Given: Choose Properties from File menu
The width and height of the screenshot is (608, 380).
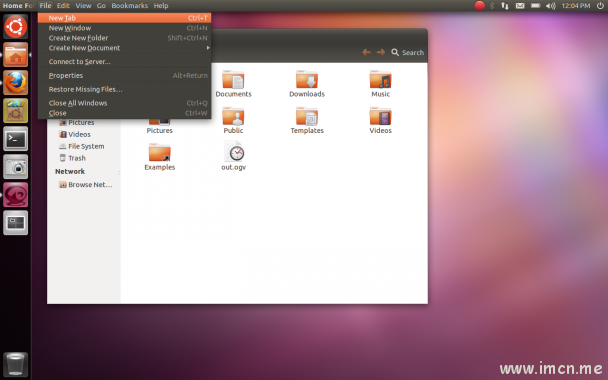Looking at the screenshot, I should click(x=124, y=76).
